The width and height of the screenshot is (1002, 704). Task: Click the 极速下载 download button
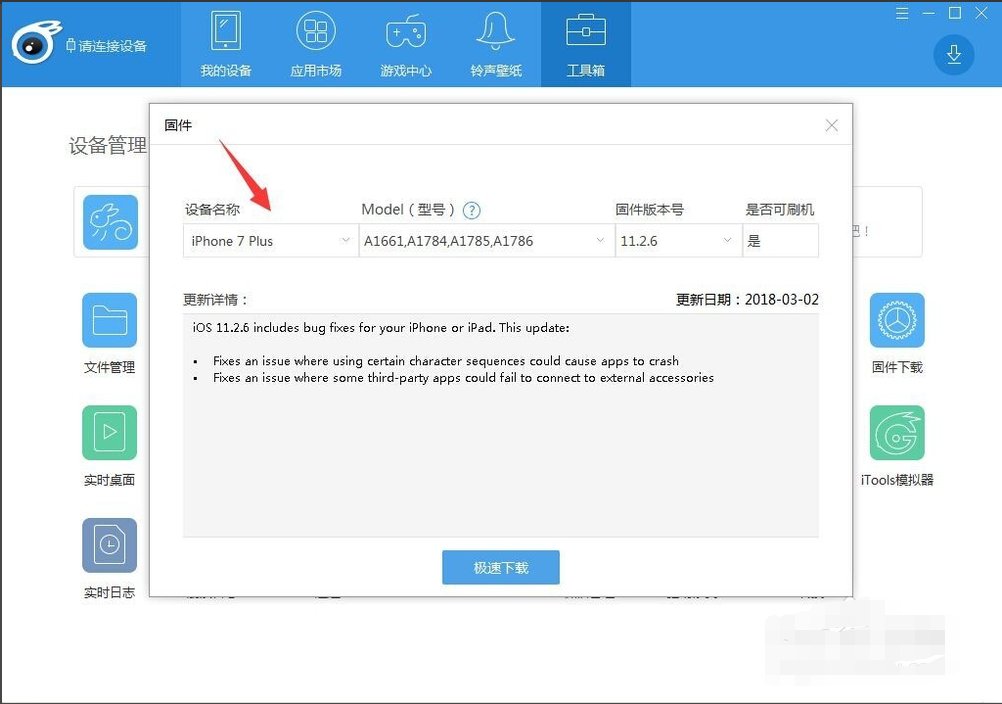point(500,566)
